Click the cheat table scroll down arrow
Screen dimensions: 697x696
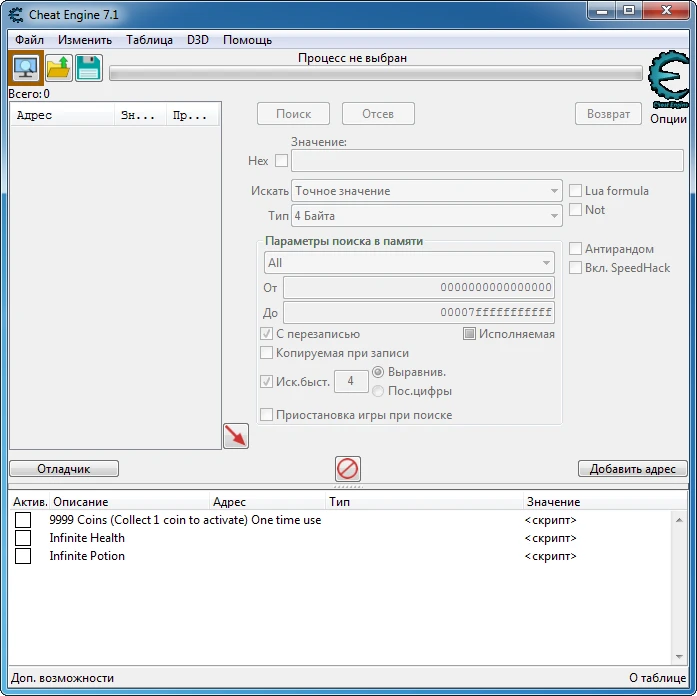(x=679, y=656)
